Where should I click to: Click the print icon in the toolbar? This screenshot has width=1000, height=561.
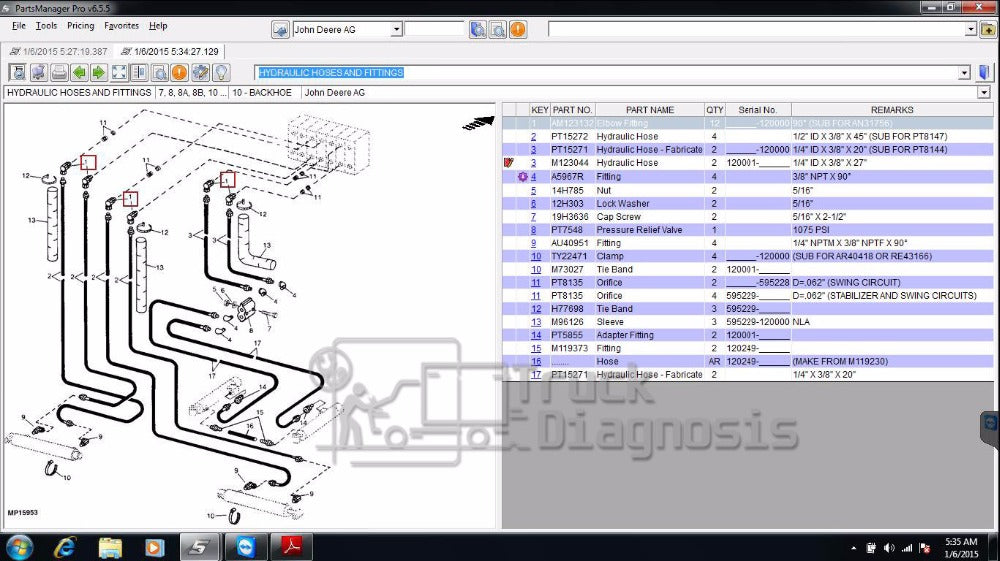pyautogui.click(x=59, y=72)
